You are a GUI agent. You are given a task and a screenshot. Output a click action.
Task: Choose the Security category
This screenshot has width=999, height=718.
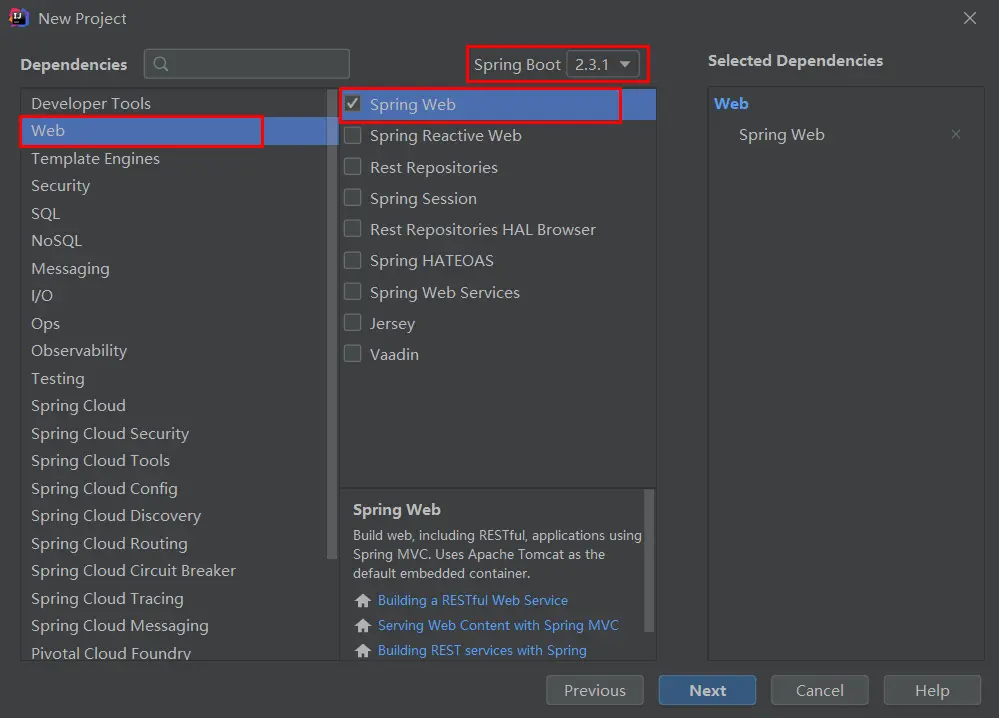click(174, 186)
